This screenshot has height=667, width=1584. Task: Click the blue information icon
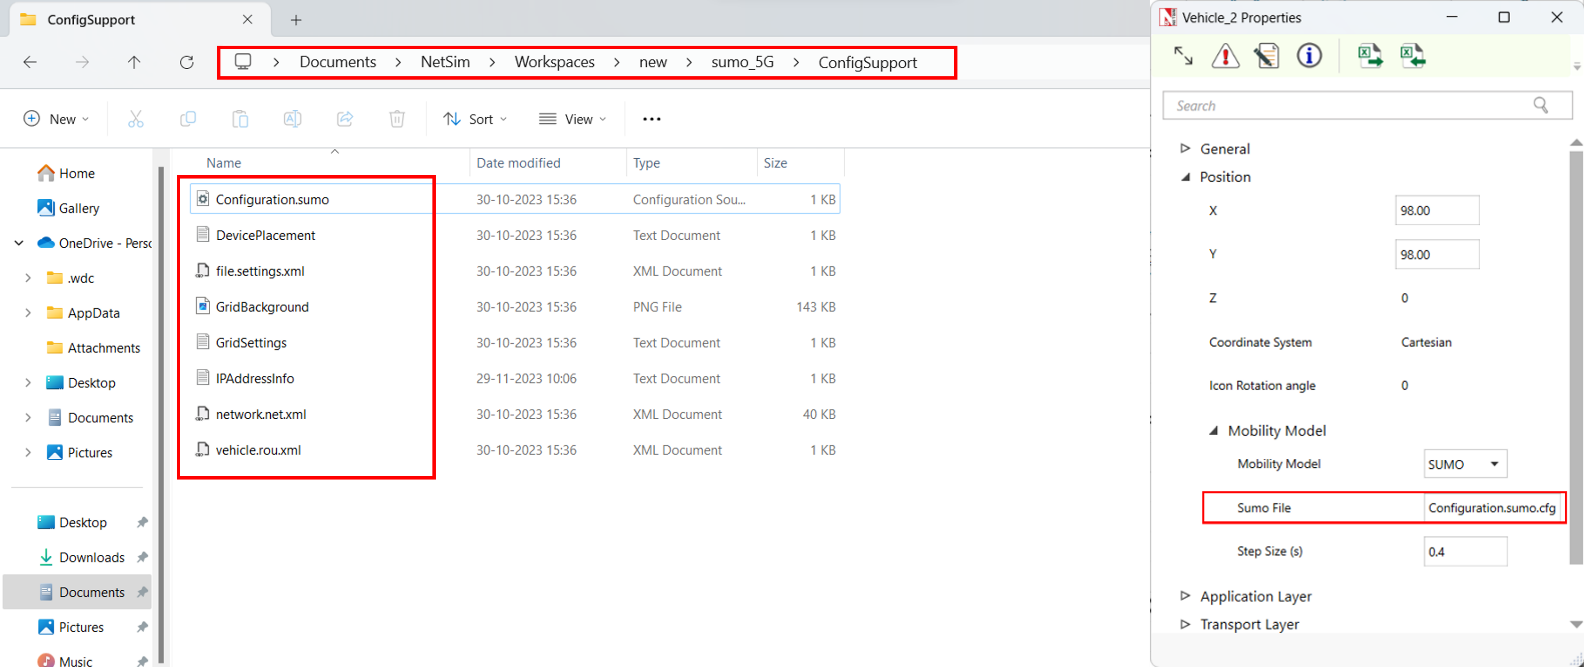(x=1309, y=56)
